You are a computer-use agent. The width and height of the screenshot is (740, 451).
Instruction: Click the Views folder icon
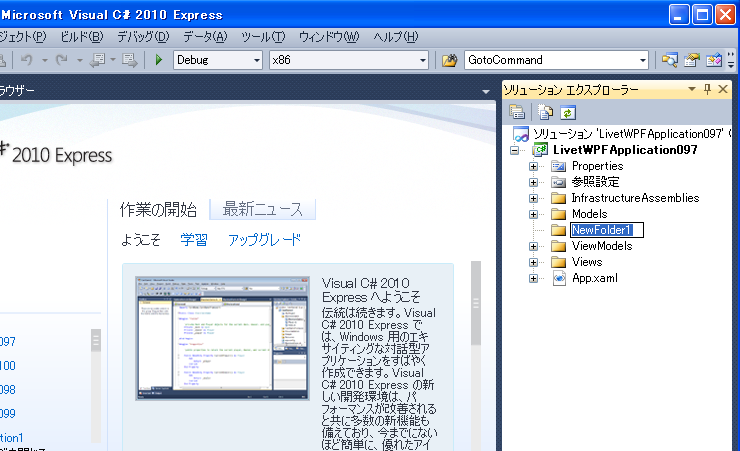[559, 262]
